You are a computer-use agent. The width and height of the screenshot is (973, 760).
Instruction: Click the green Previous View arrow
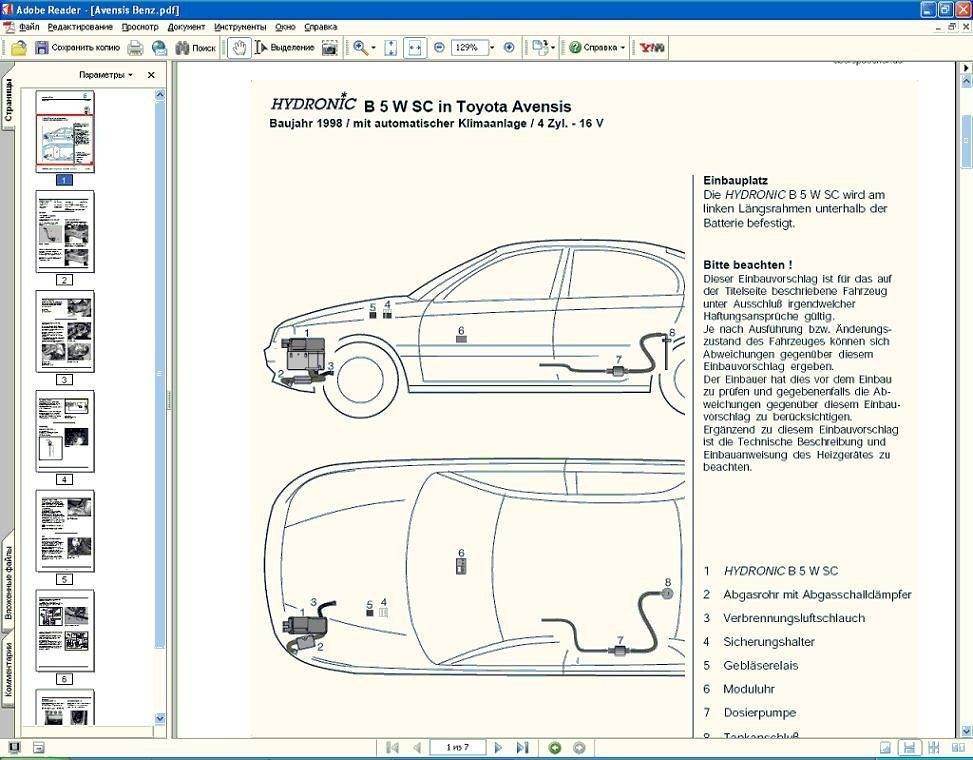click(x=555, y=747)
